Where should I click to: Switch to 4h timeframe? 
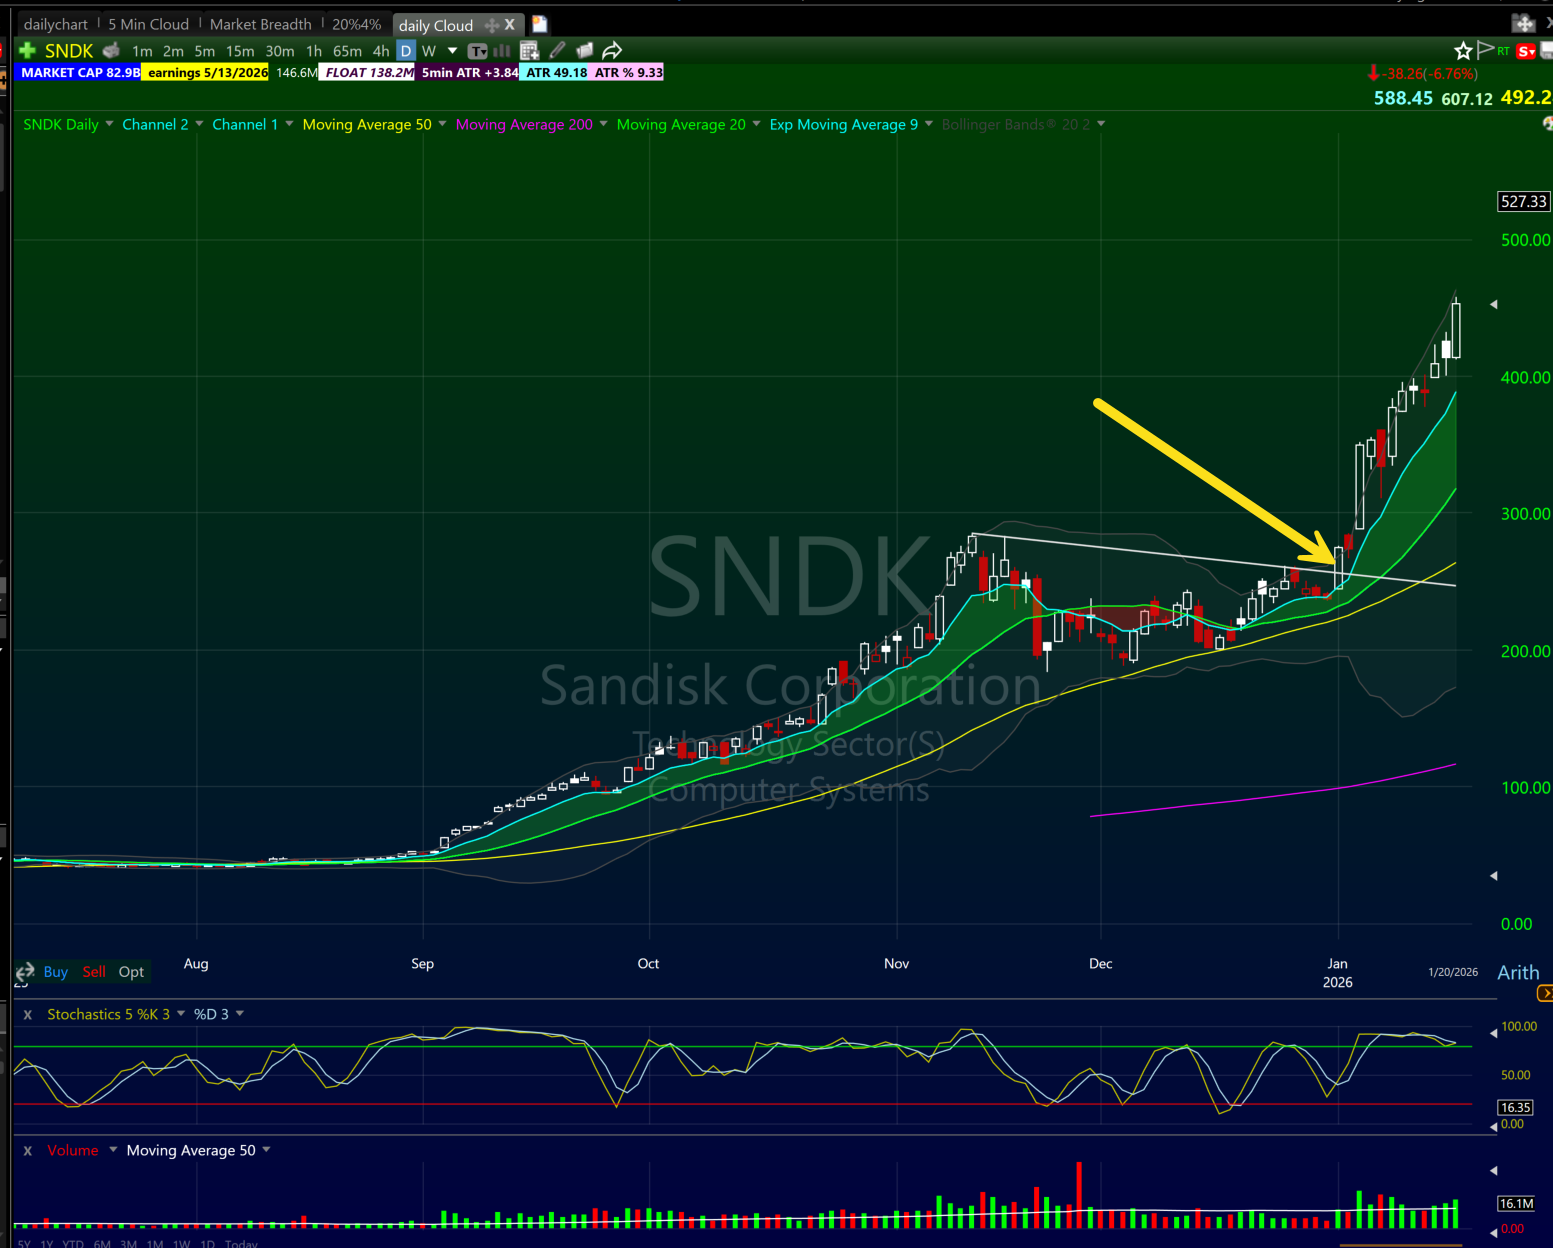(x=381, y=51)
